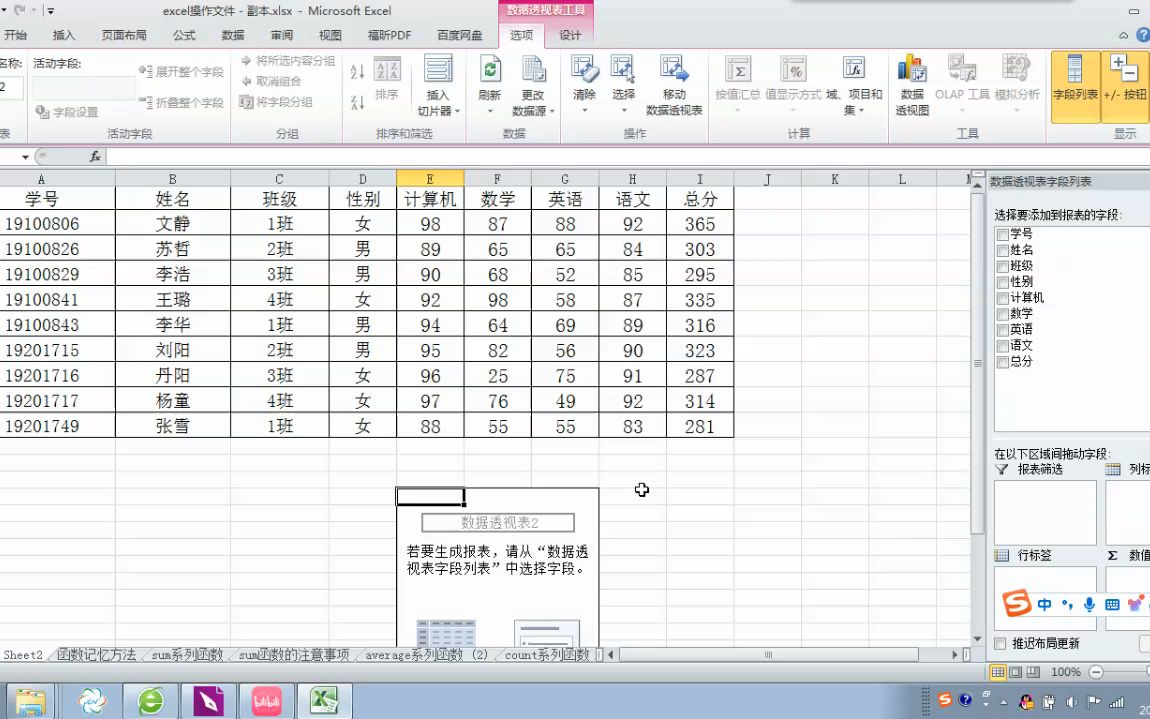Click 字段设置 button

pyautogui.click(x=67, y=112)
